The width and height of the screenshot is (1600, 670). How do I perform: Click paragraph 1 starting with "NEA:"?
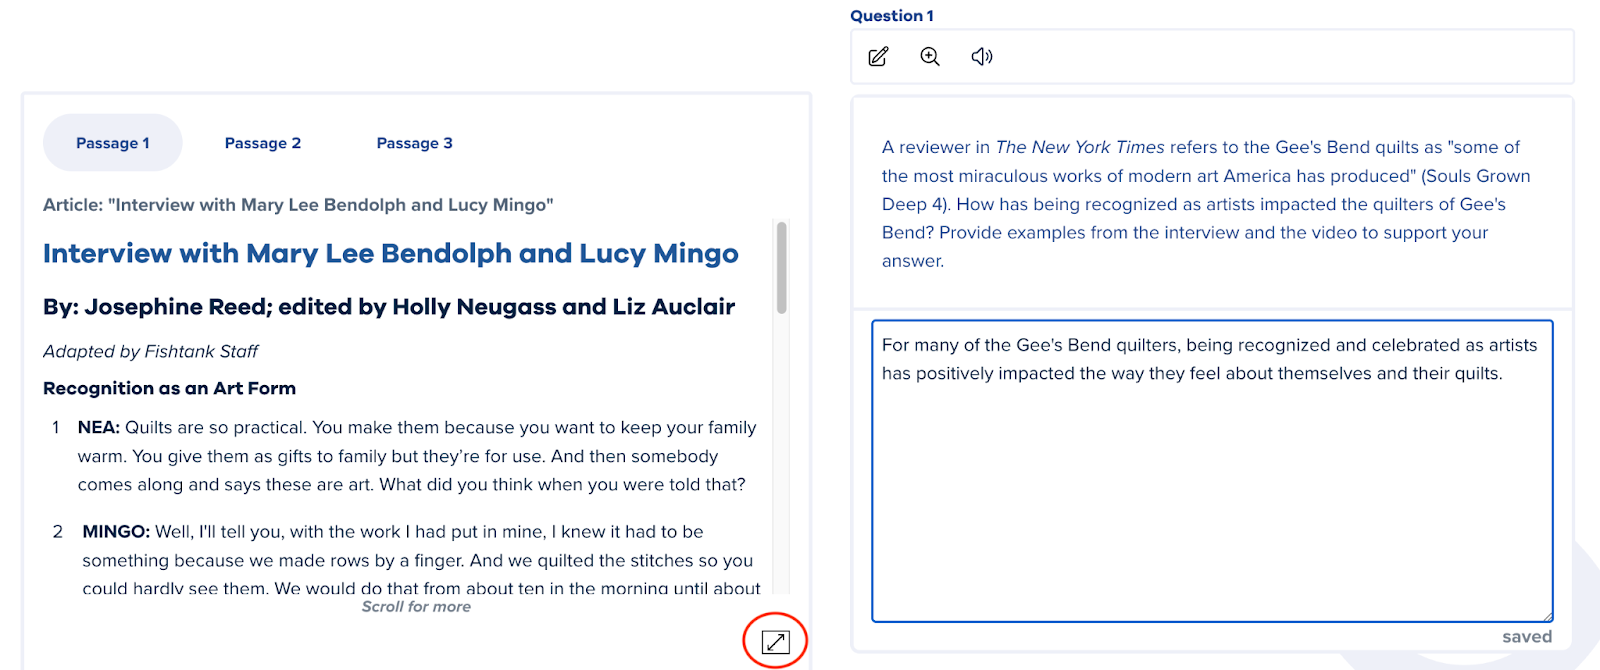[x=416, y=456]
